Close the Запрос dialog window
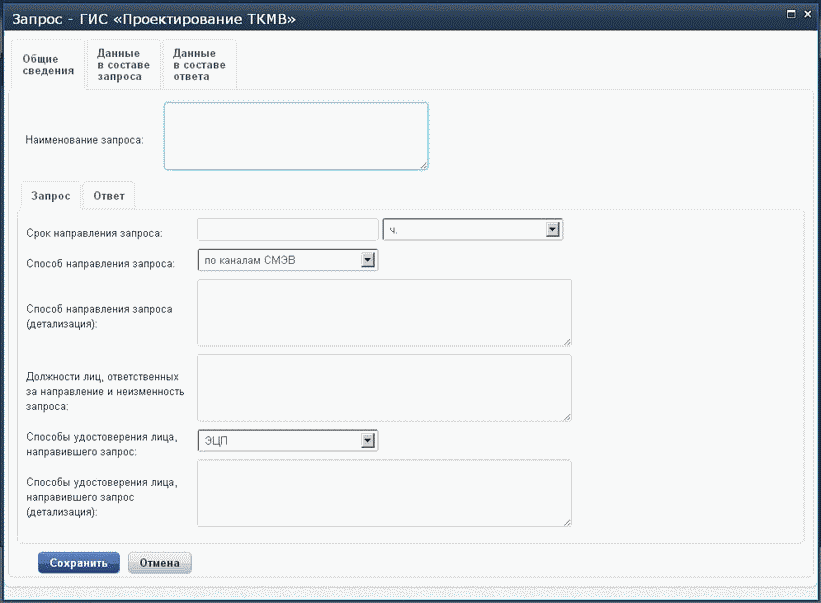Viewport: 821px width, 603px height. point(807,14)
